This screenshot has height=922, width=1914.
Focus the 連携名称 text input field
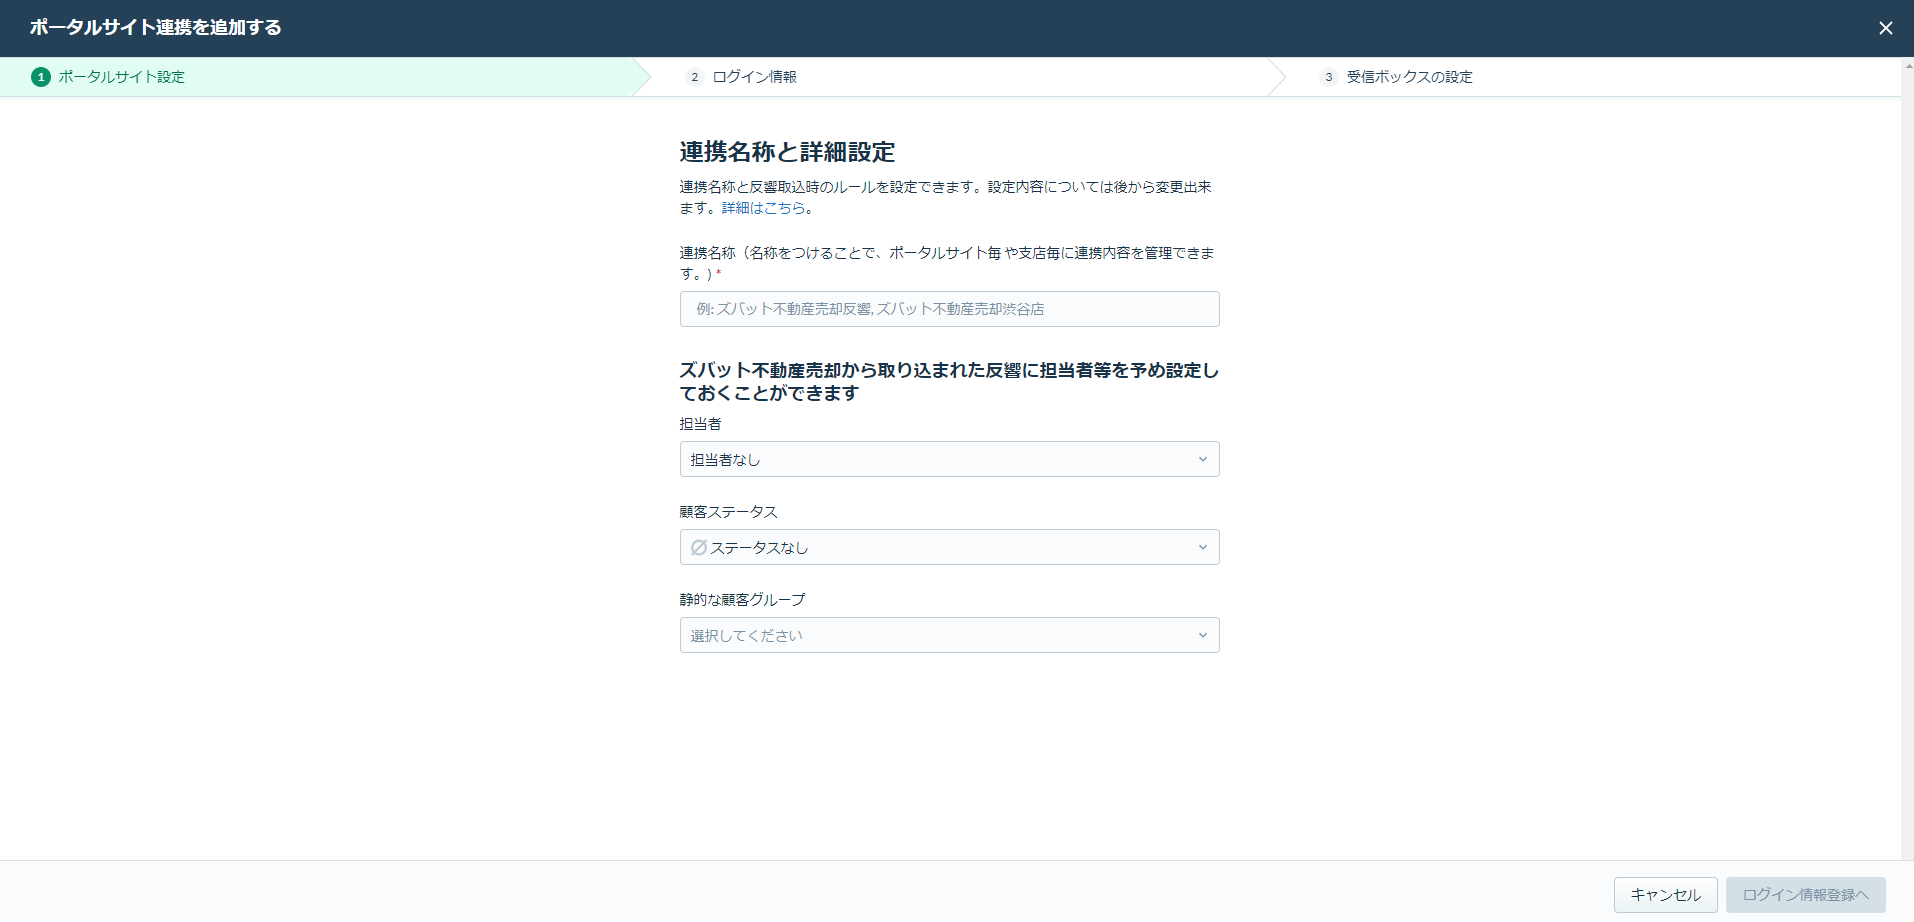pyautogui.click(x=949, y=309)
